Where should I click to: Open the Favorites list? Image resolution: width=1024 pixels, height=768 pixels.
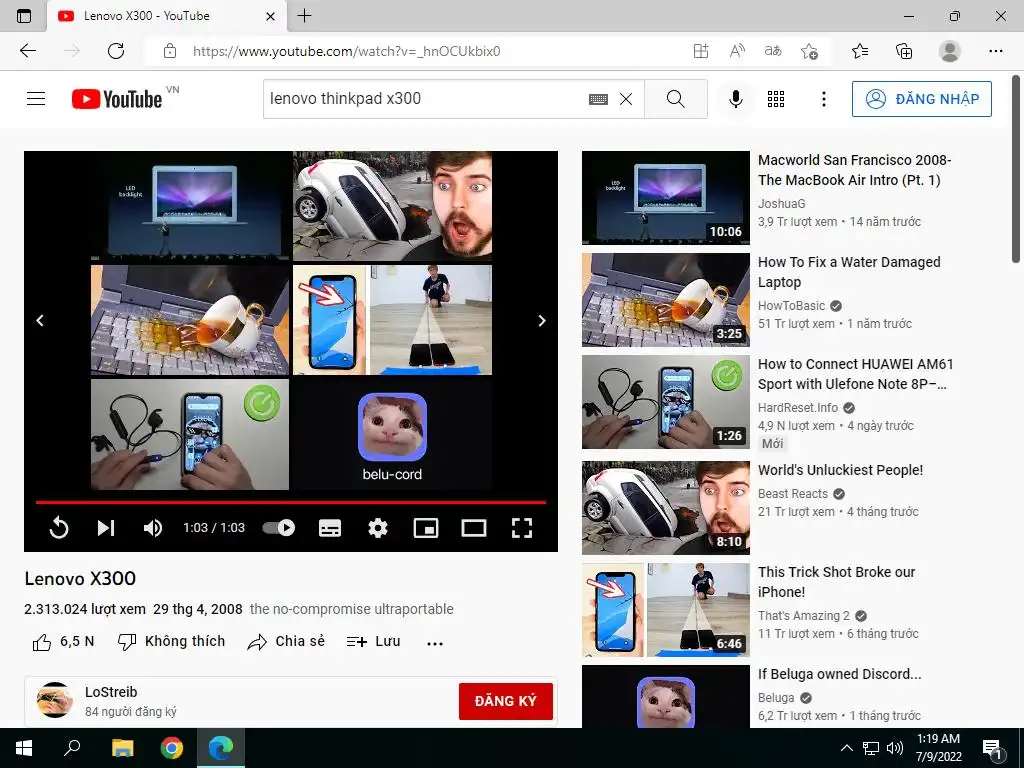[x=860, y=51]
